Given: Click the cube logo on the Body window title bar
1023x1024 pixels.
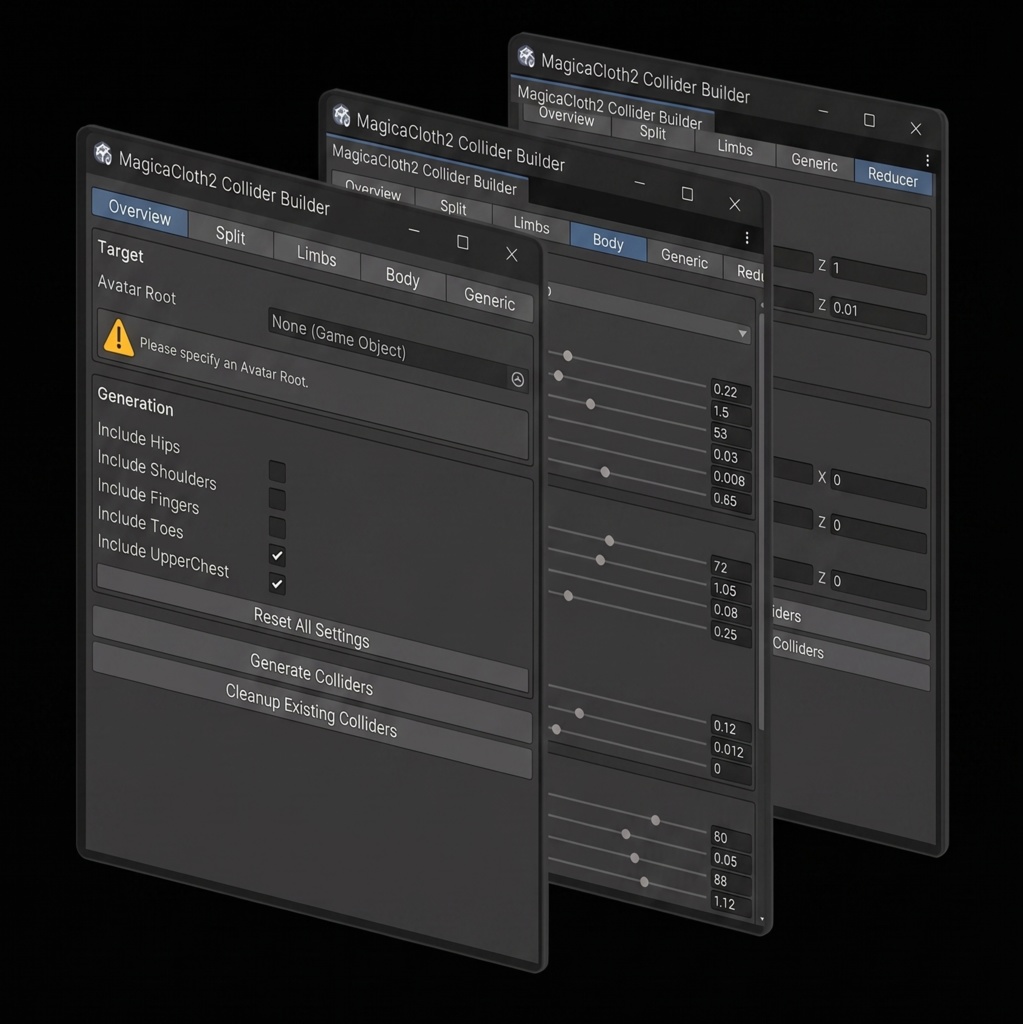Looking at the screenshot, I should point(341,115).
